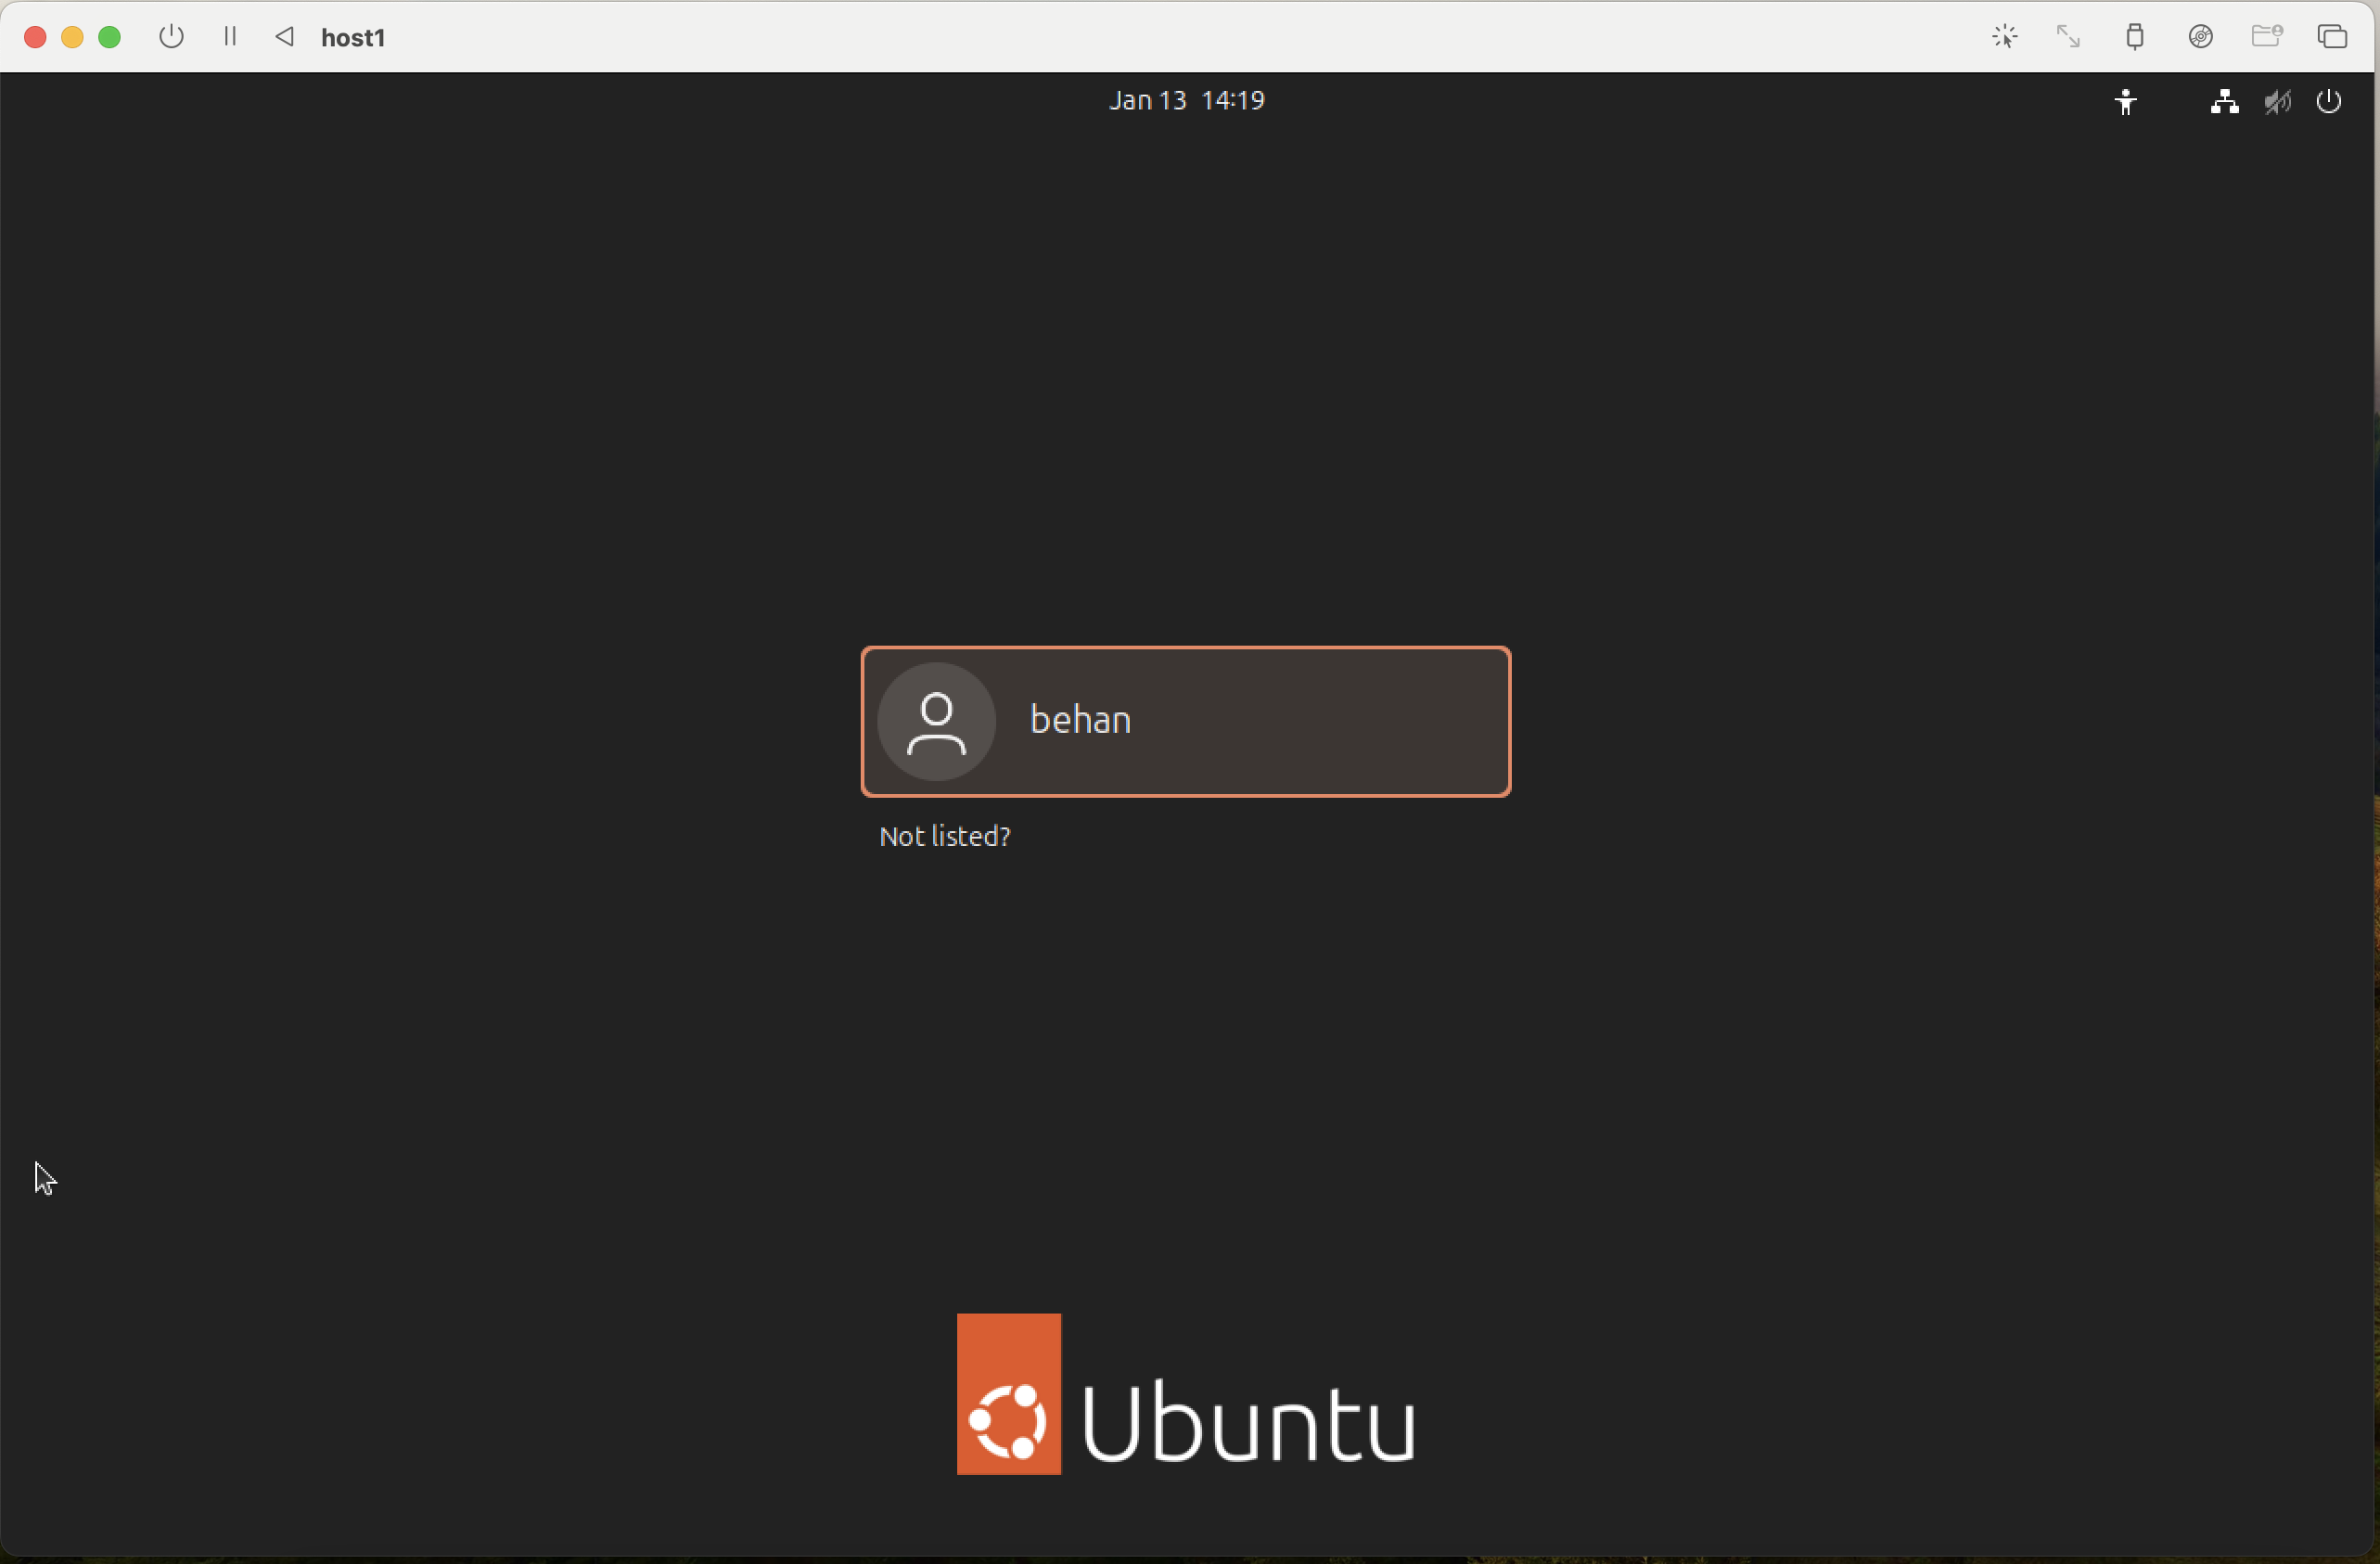
Task: Click the host1 window title
Action: 353,37
